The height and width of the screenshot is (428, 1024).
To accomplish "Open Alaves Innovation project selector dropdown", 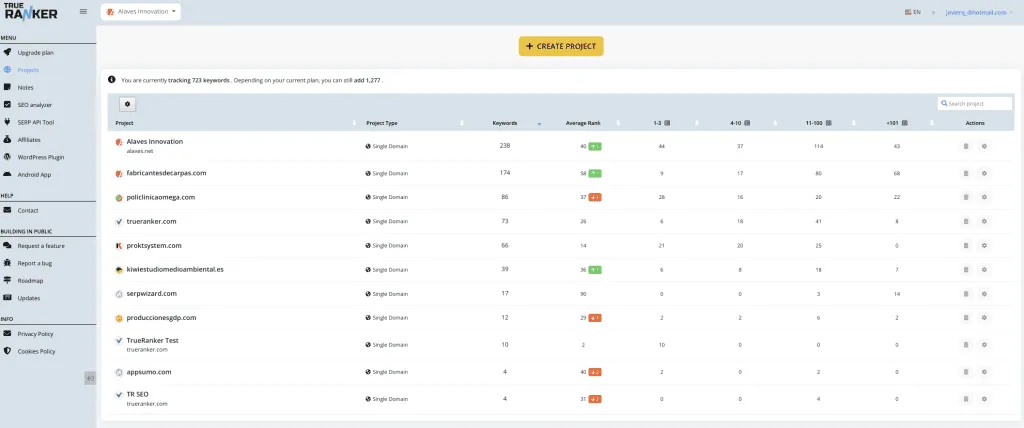I will (141, 12).
